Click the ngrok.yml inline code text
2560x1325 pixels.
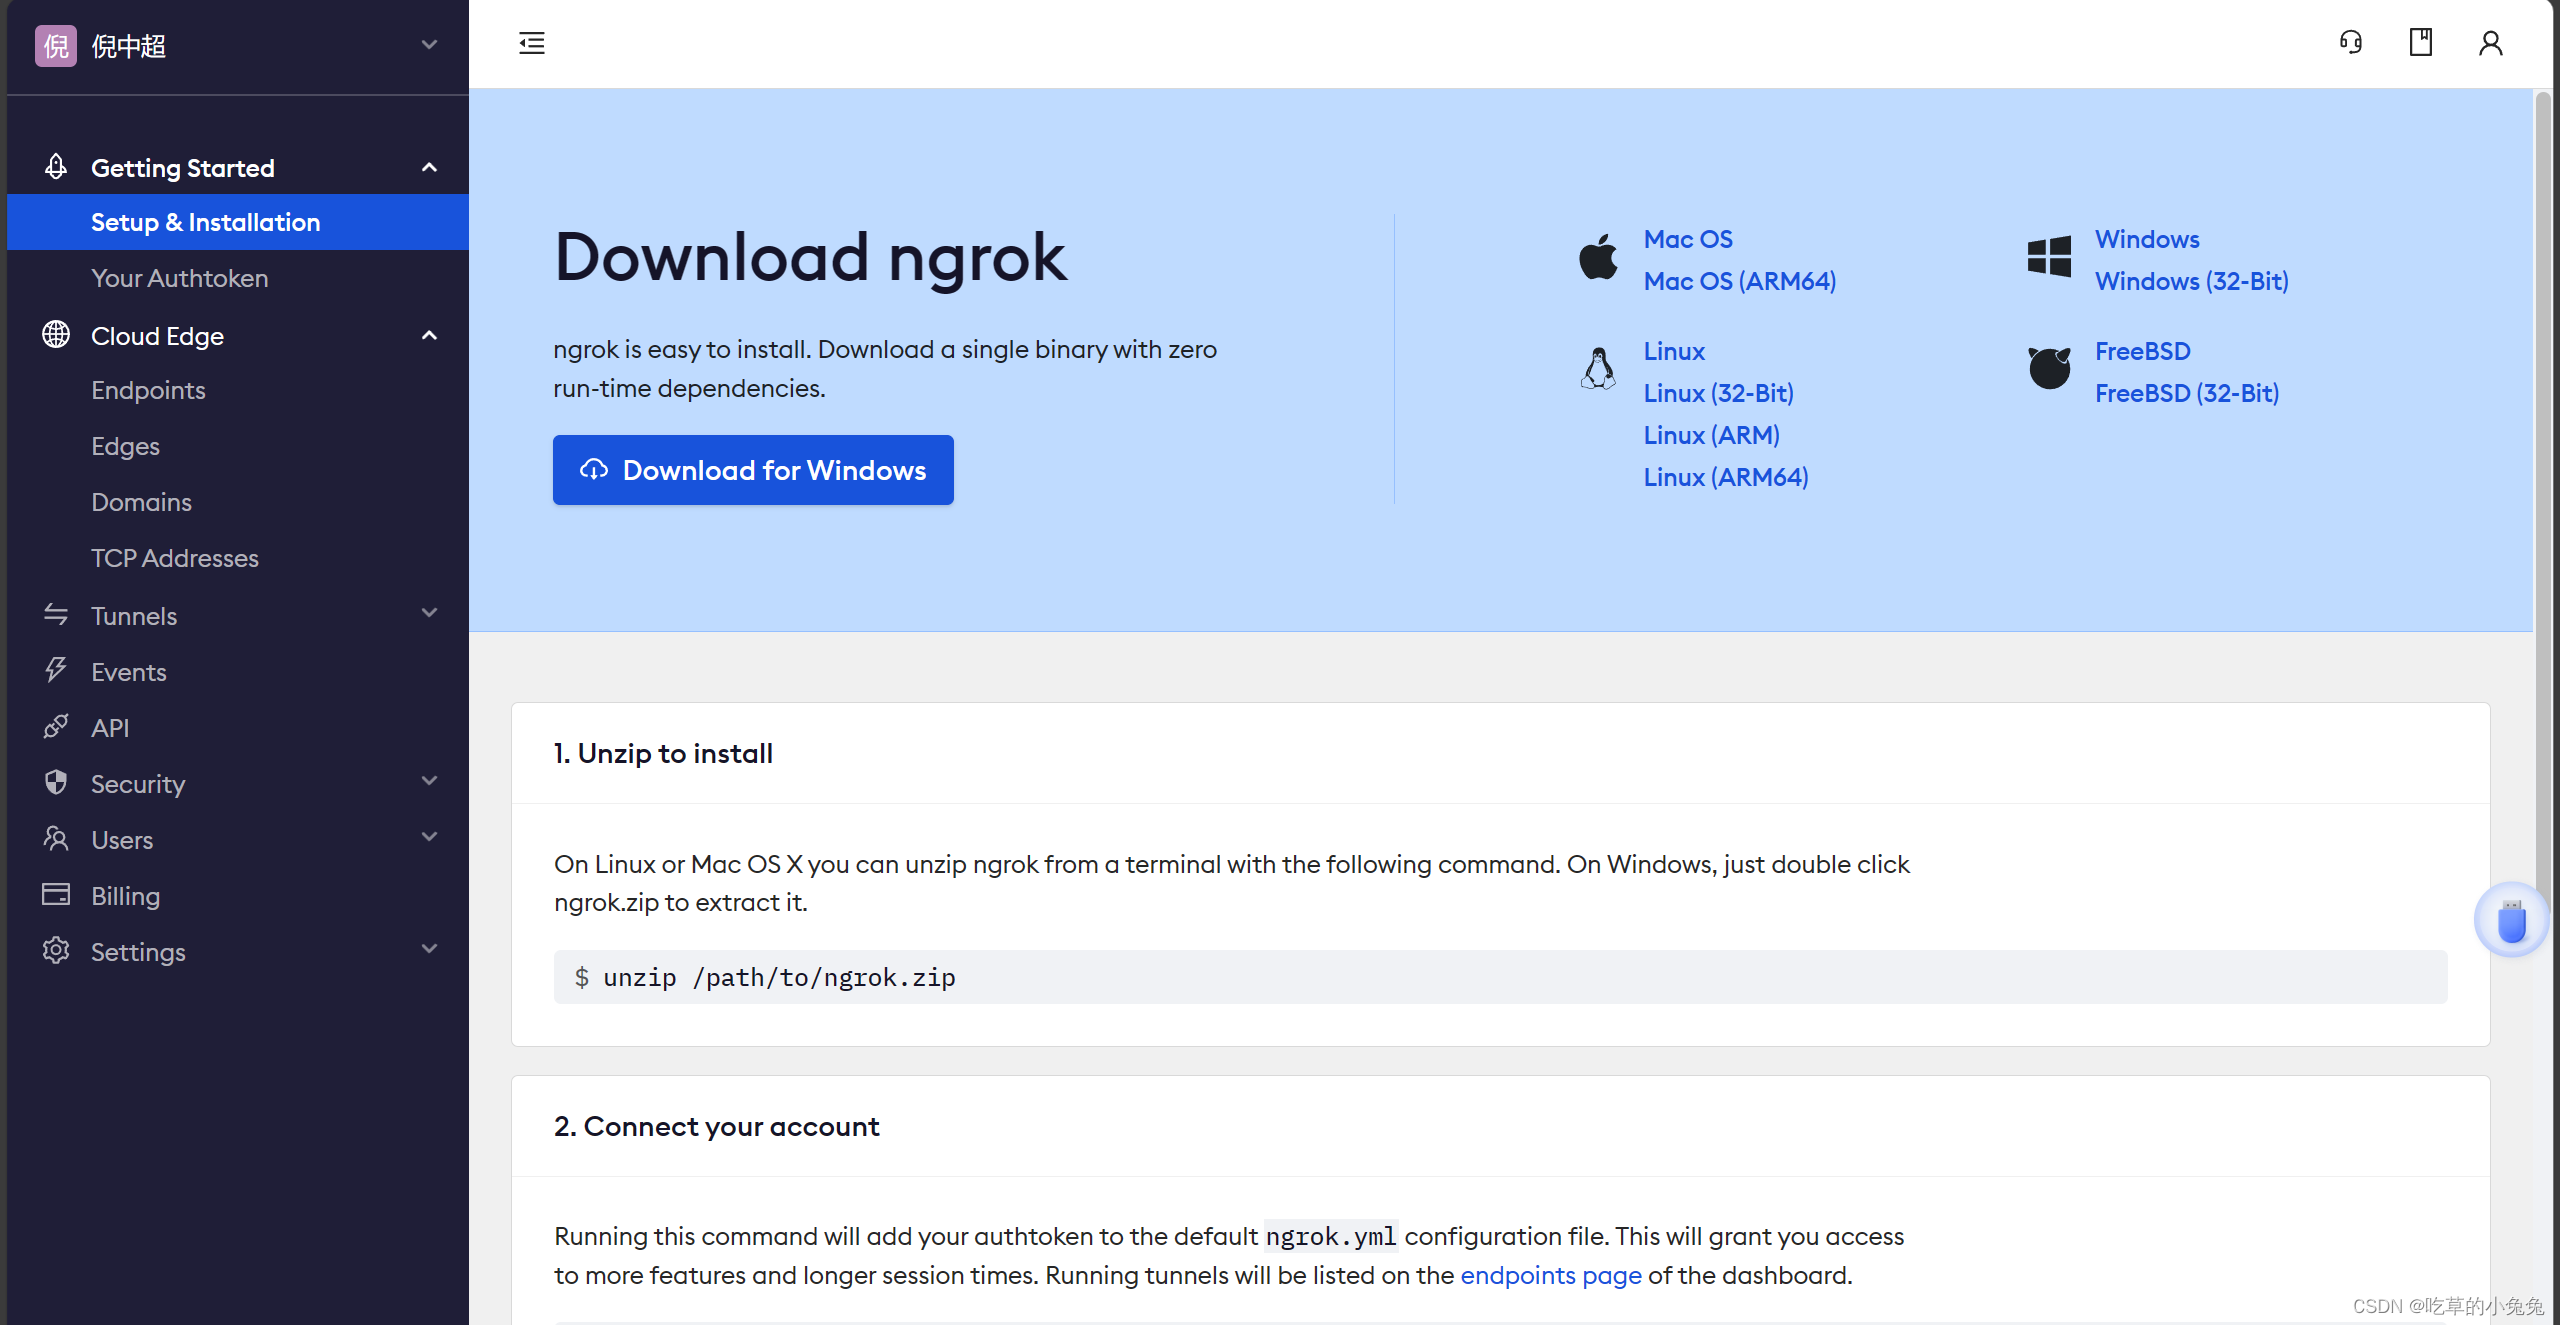point(1331,1237)
